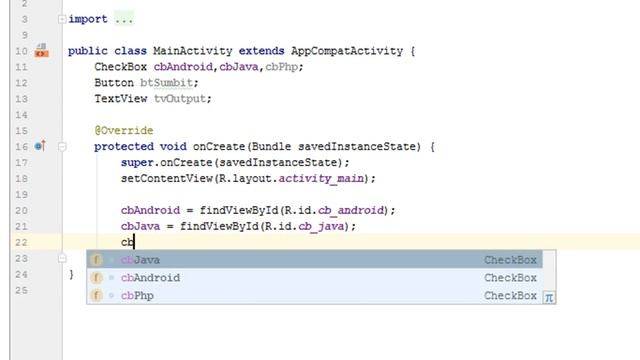The image size is (640, 360).
Task: Click the field icon beside cbJava
Action: (96, 260)
